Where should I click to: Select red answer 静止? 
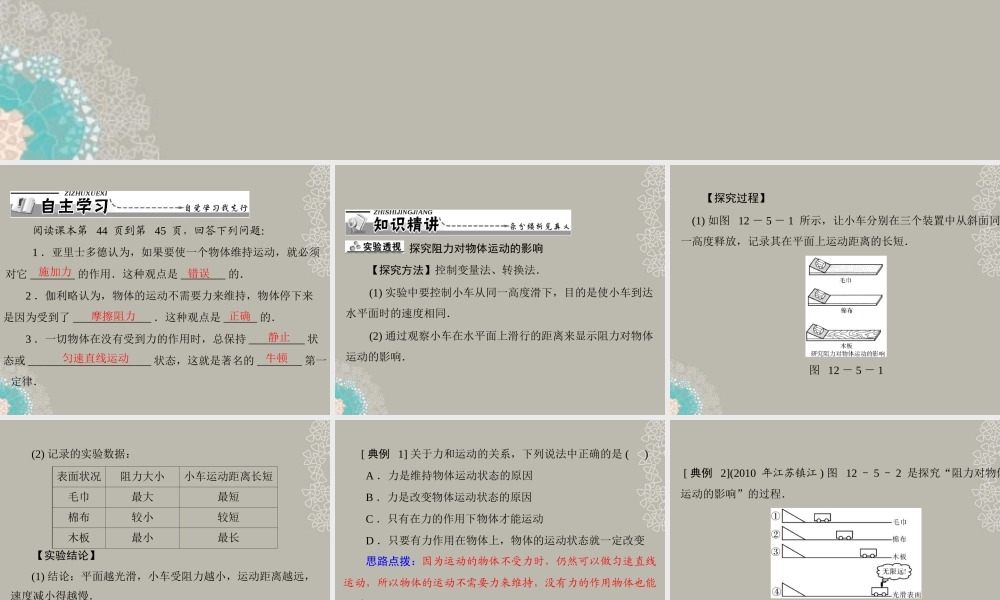tap(278, 337)
